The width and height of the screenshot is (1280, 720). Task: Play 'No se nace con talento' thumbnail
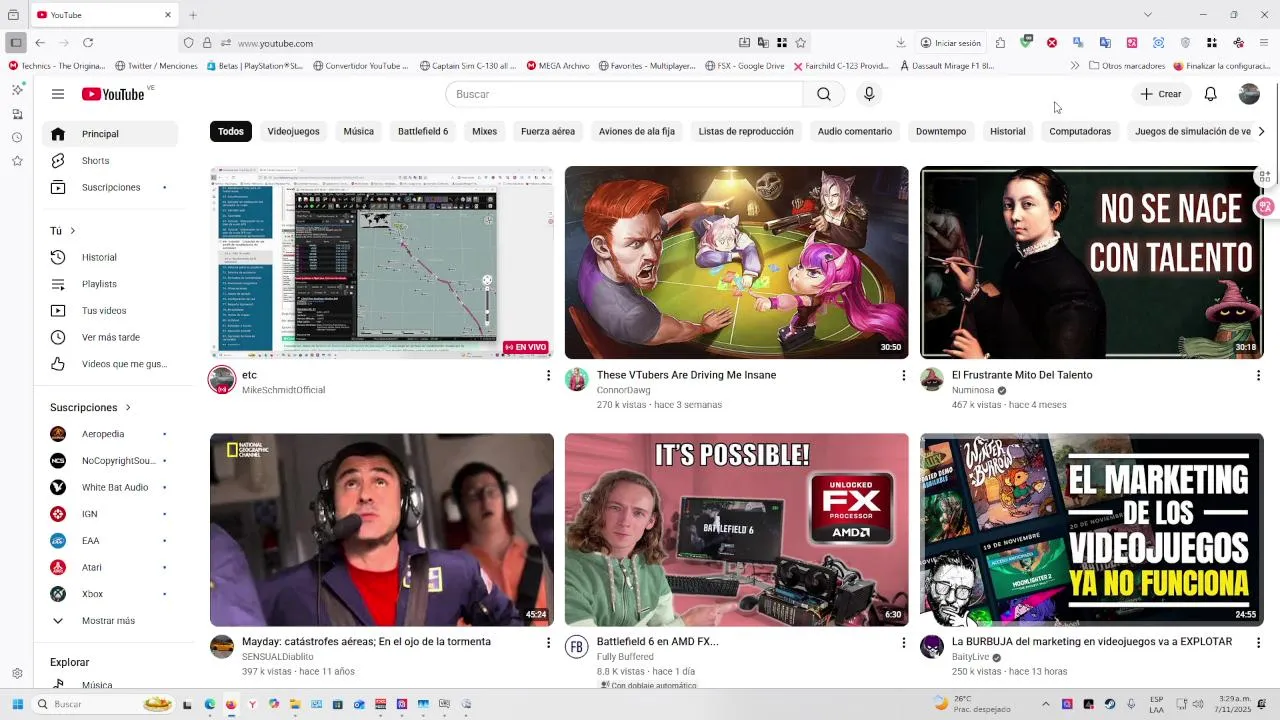tap(1092, 262)
